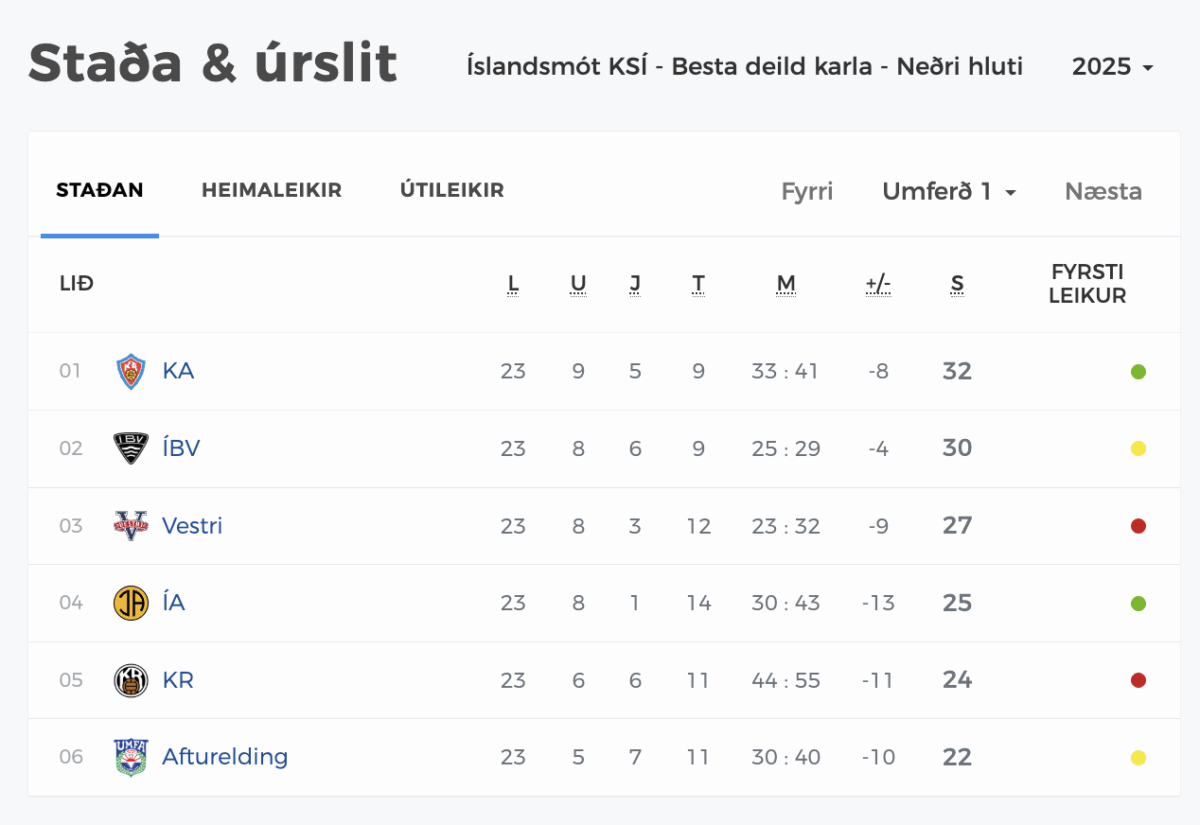The width and height of the screenshot is (1200, 825).
Task: Click the KR team crest icon
Action: 131,680
